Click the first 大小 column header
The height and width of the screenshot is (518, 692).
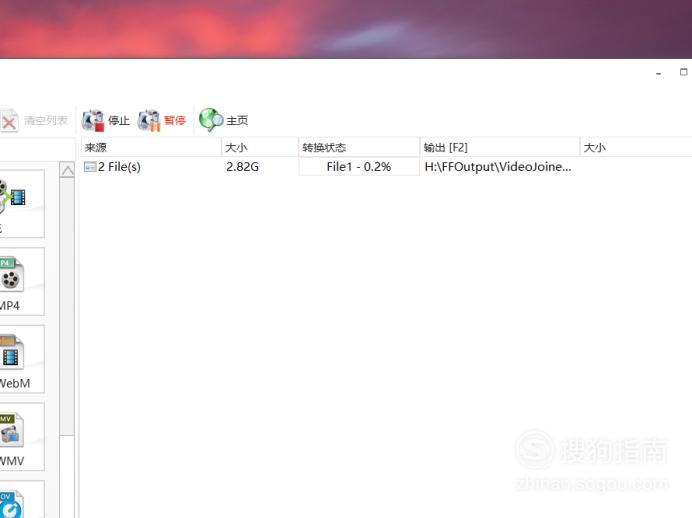pyautogui.click(x=260, y=147)
